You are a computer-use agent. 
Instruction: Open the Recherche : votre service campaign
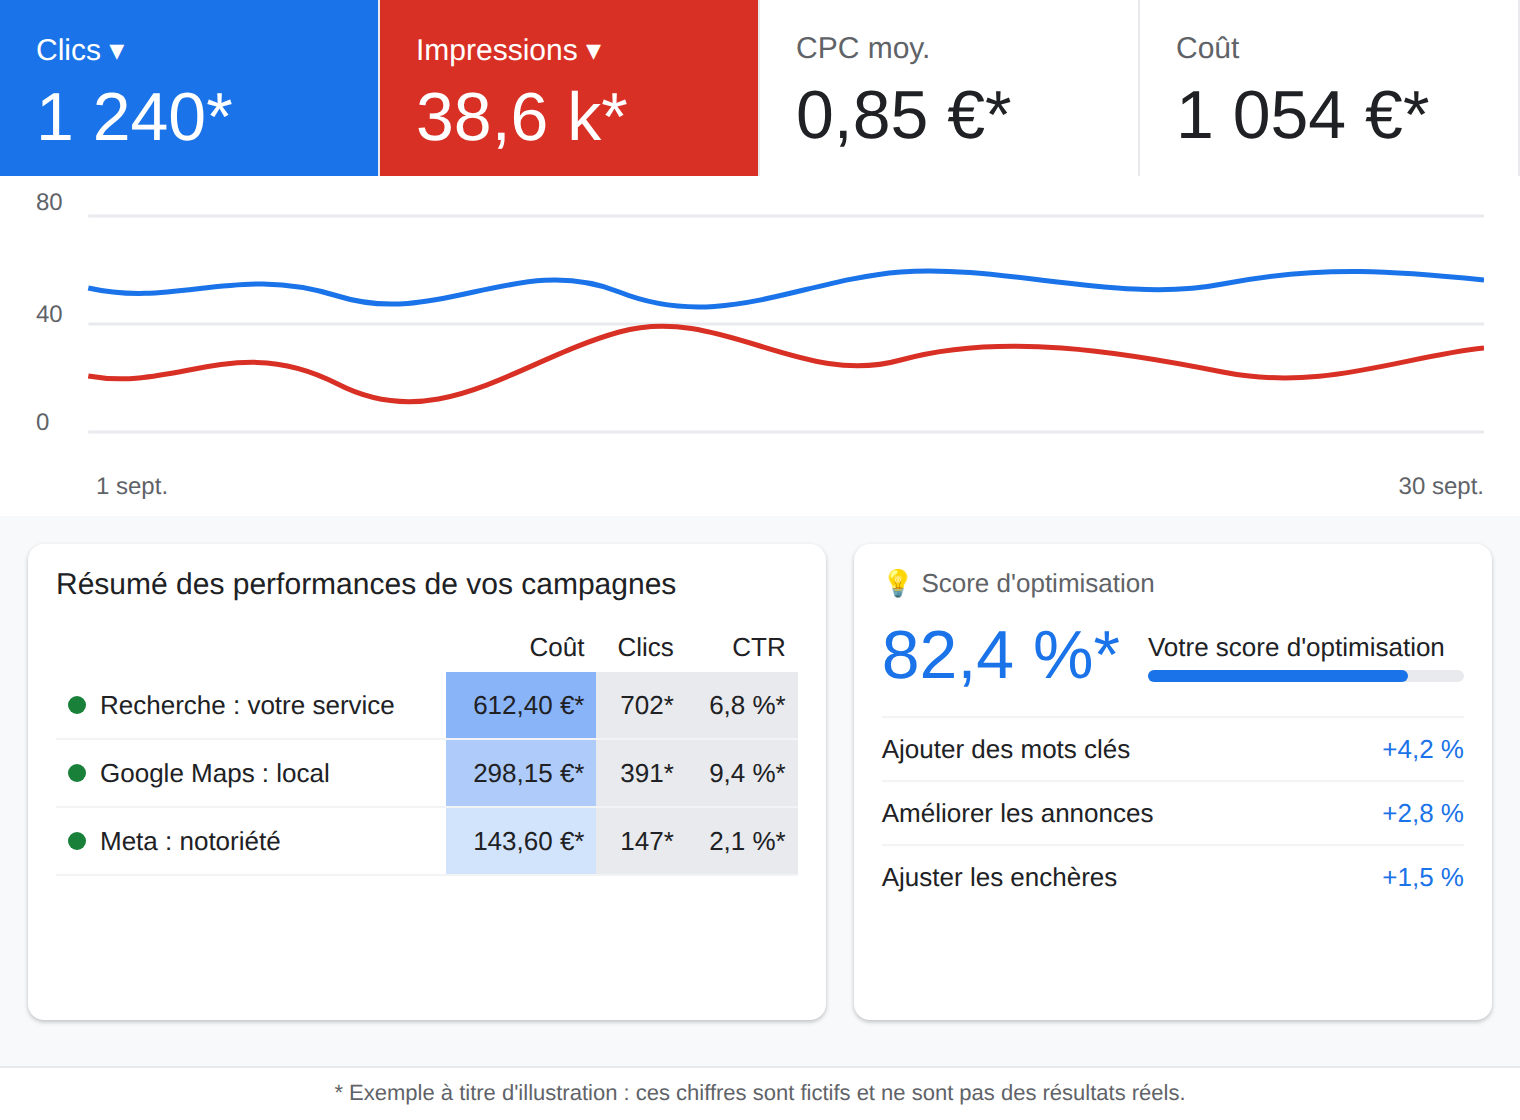point(247,705)
